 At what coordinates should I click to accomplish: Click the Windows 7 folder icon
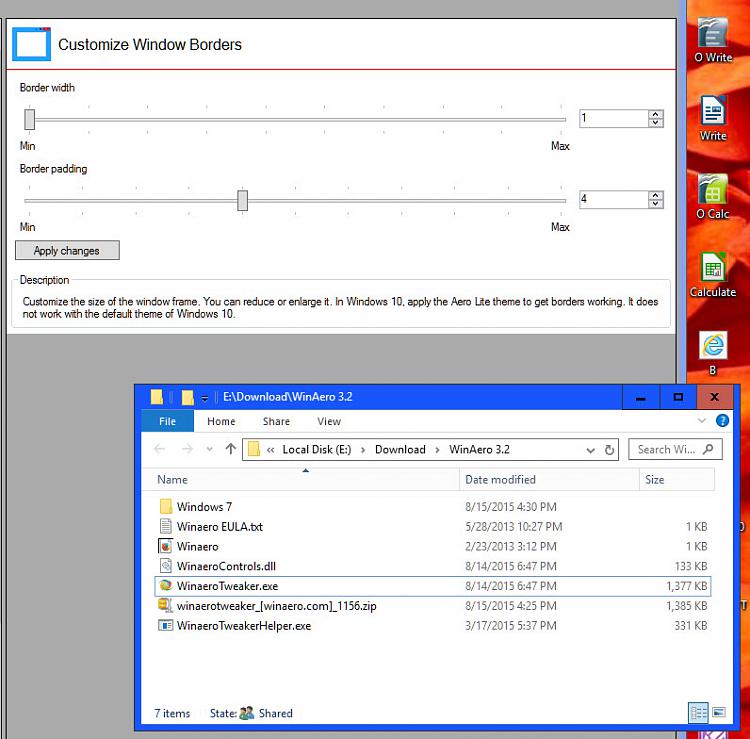pos(165,506)
